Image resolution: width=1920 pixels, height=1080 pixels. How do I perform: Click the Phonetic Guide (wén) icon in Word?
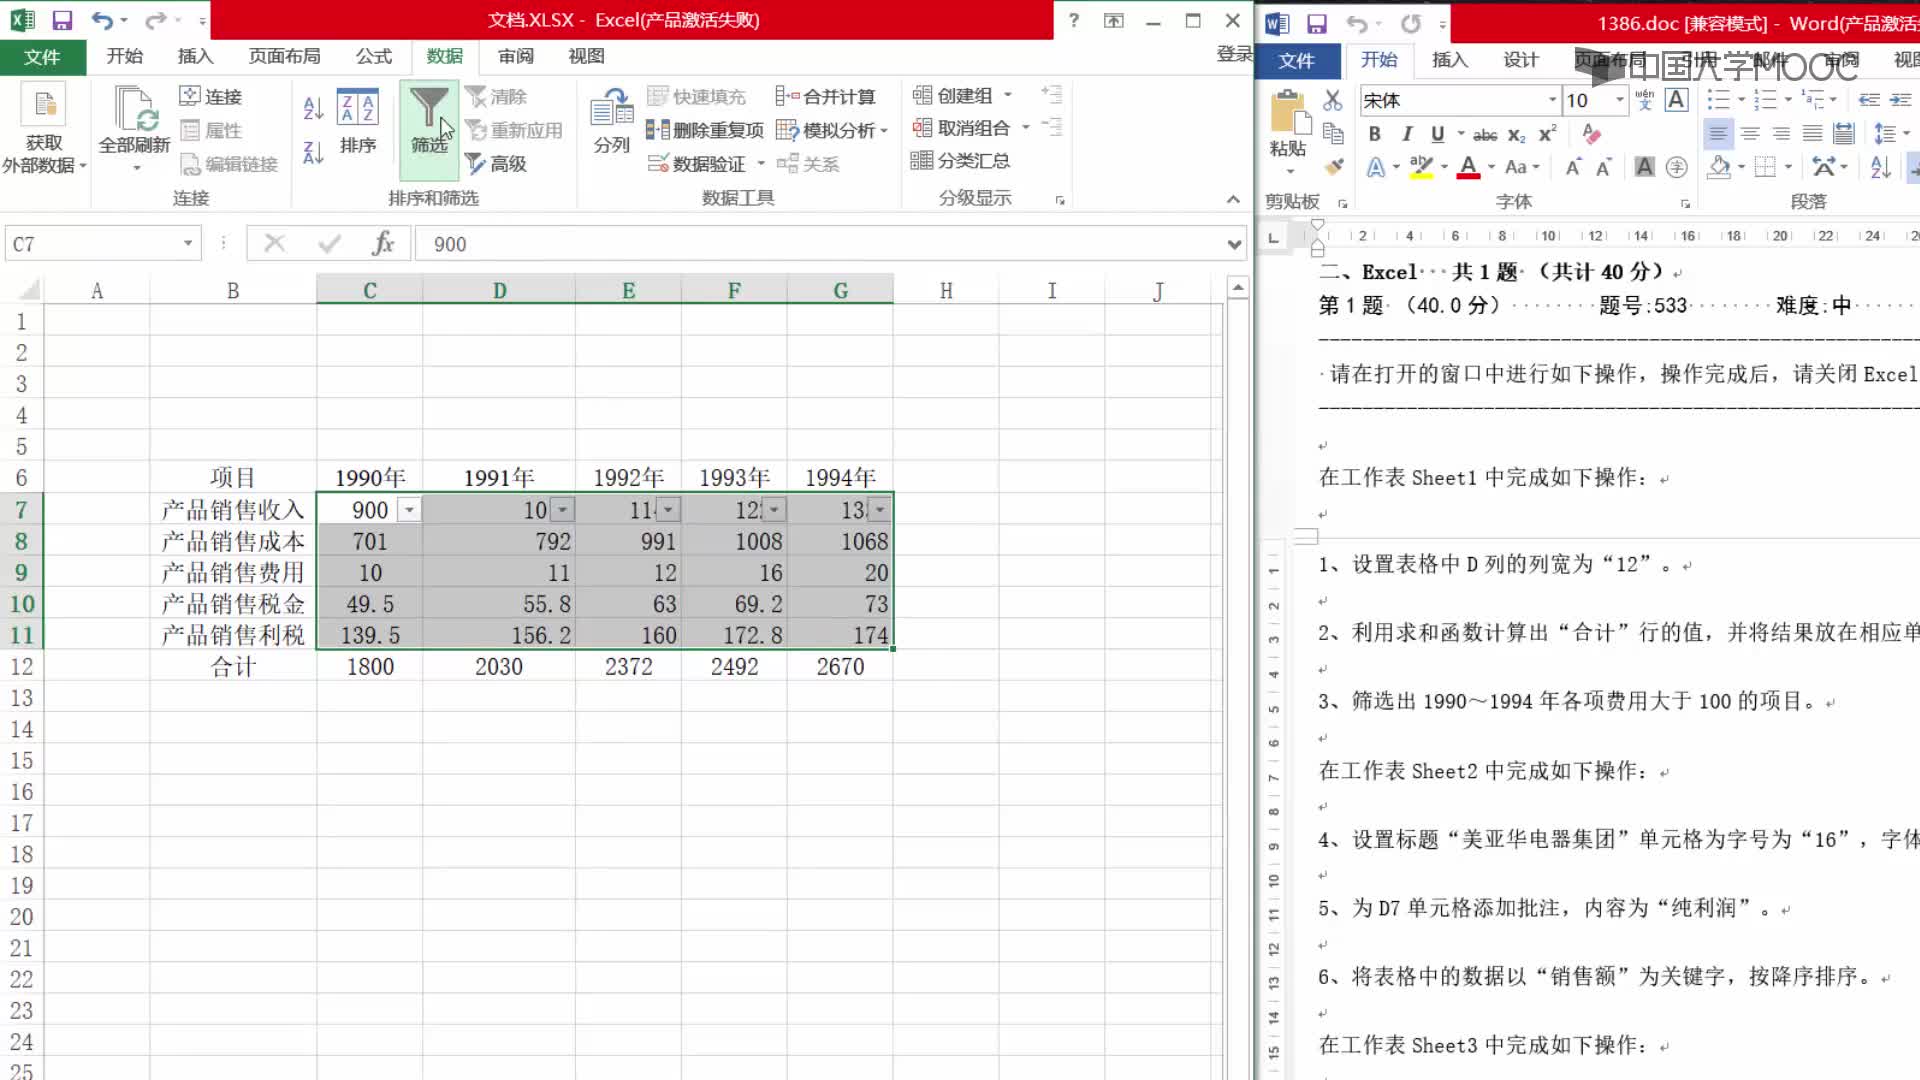pos(1644,100)
